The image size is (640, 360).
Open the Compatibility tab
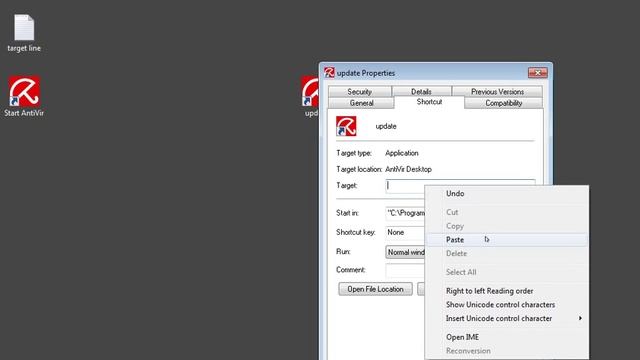[504, 103]
